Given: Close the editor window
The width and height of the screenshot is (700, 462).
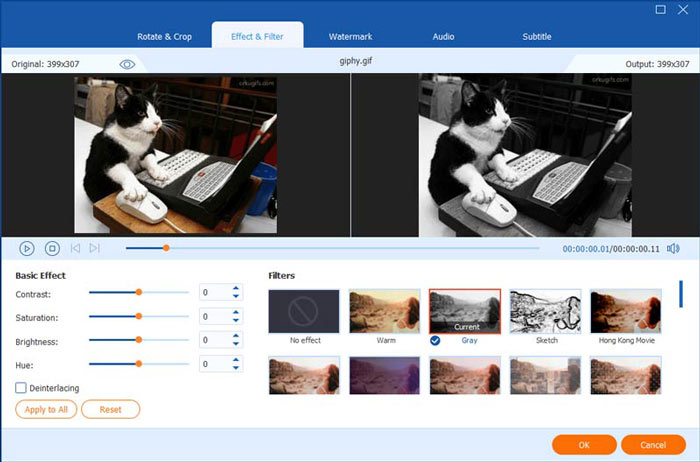Looking at the screenshot, I should 683,9.
